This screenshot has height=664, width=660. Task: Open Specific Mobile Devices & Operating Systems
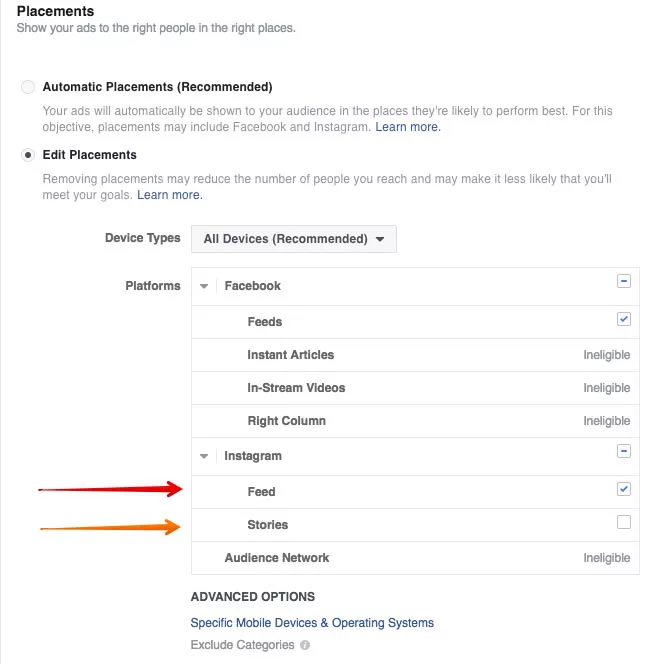point(312,623)
